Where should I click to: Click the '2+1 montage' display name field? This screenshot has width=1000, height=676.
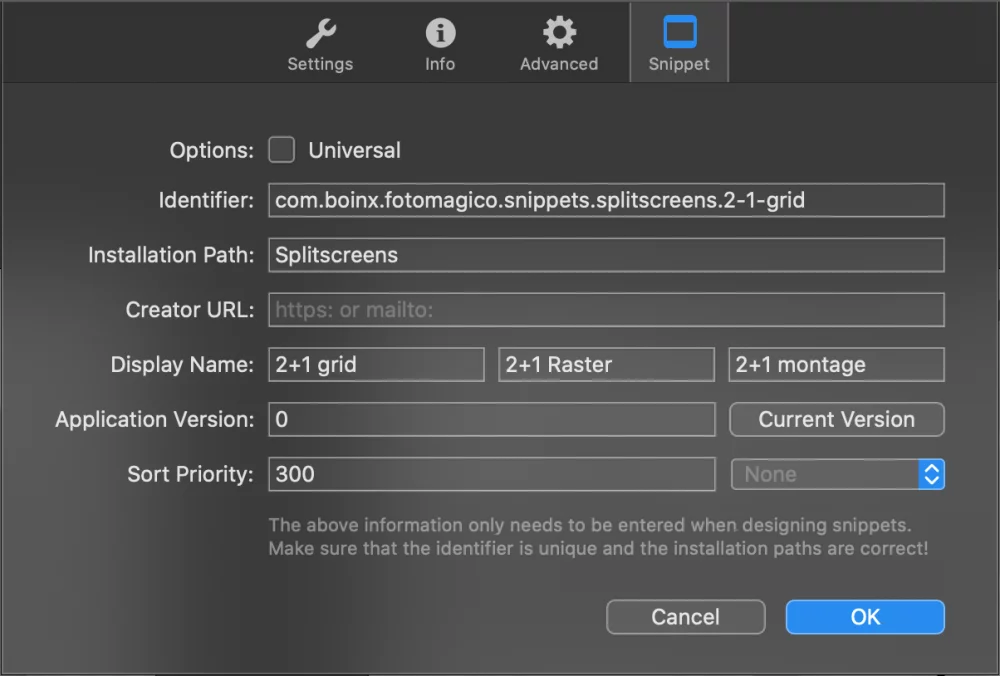click(836, 365)
